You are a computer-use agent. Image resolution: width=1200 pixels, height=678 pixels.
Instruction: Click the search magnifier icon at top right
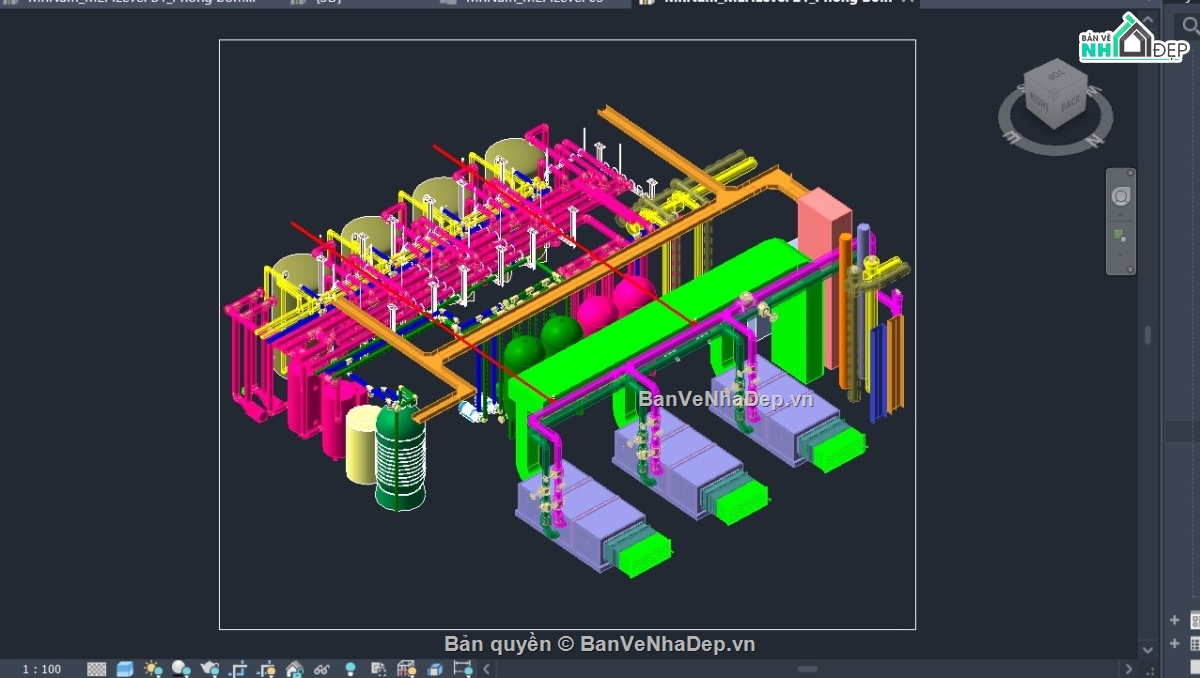(1190, 26)
